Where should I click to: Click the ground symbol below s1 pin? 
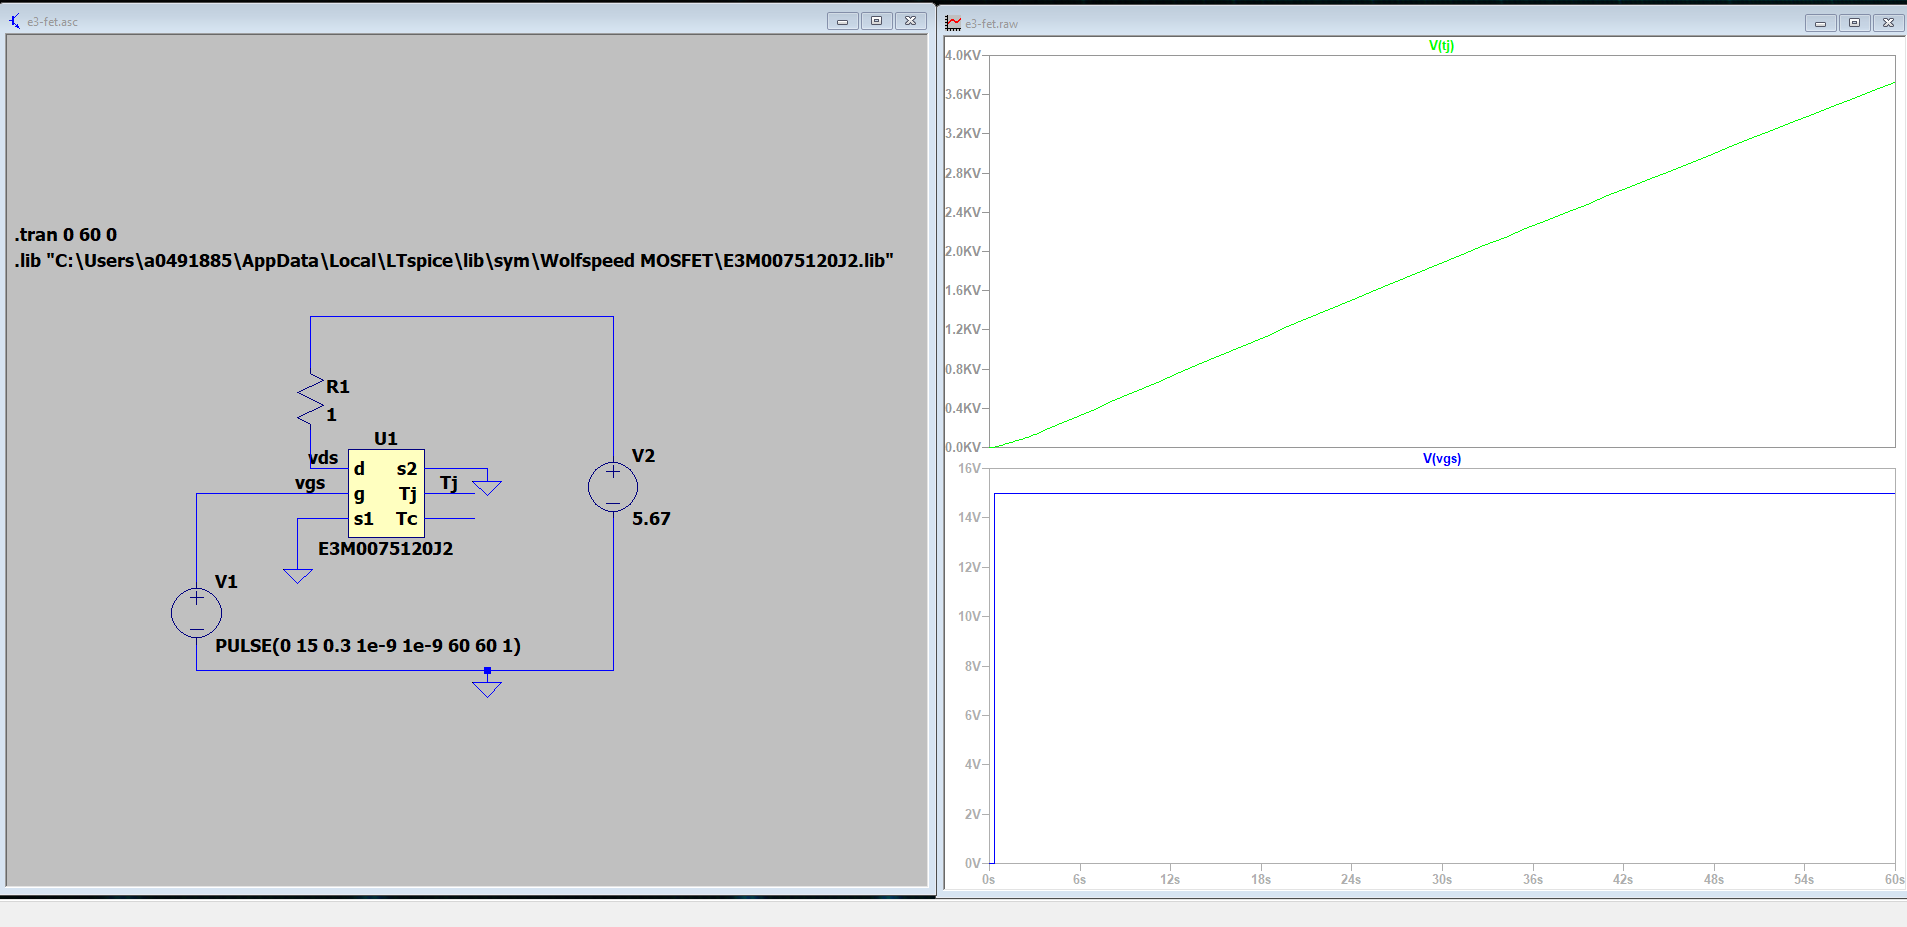click(298, 576)
